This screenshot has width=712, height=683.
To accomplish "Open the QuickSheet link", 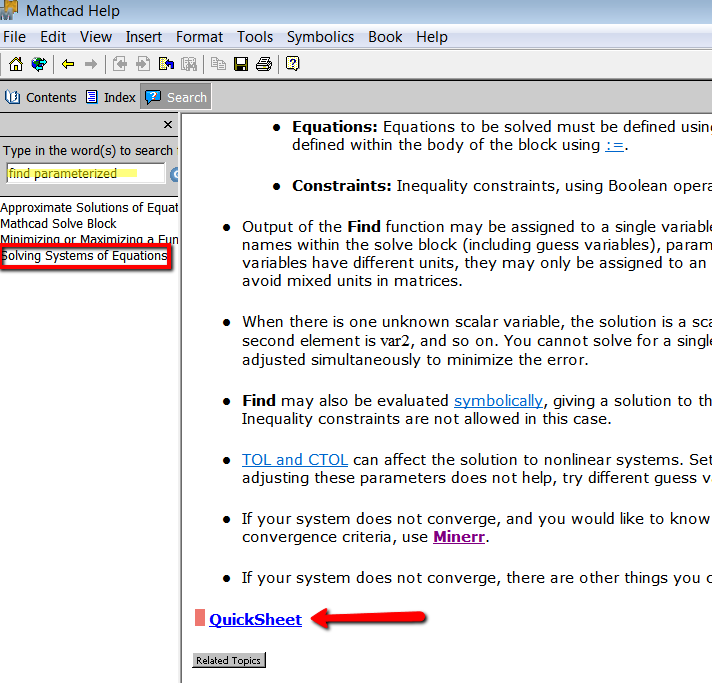I will pos(255,619).
